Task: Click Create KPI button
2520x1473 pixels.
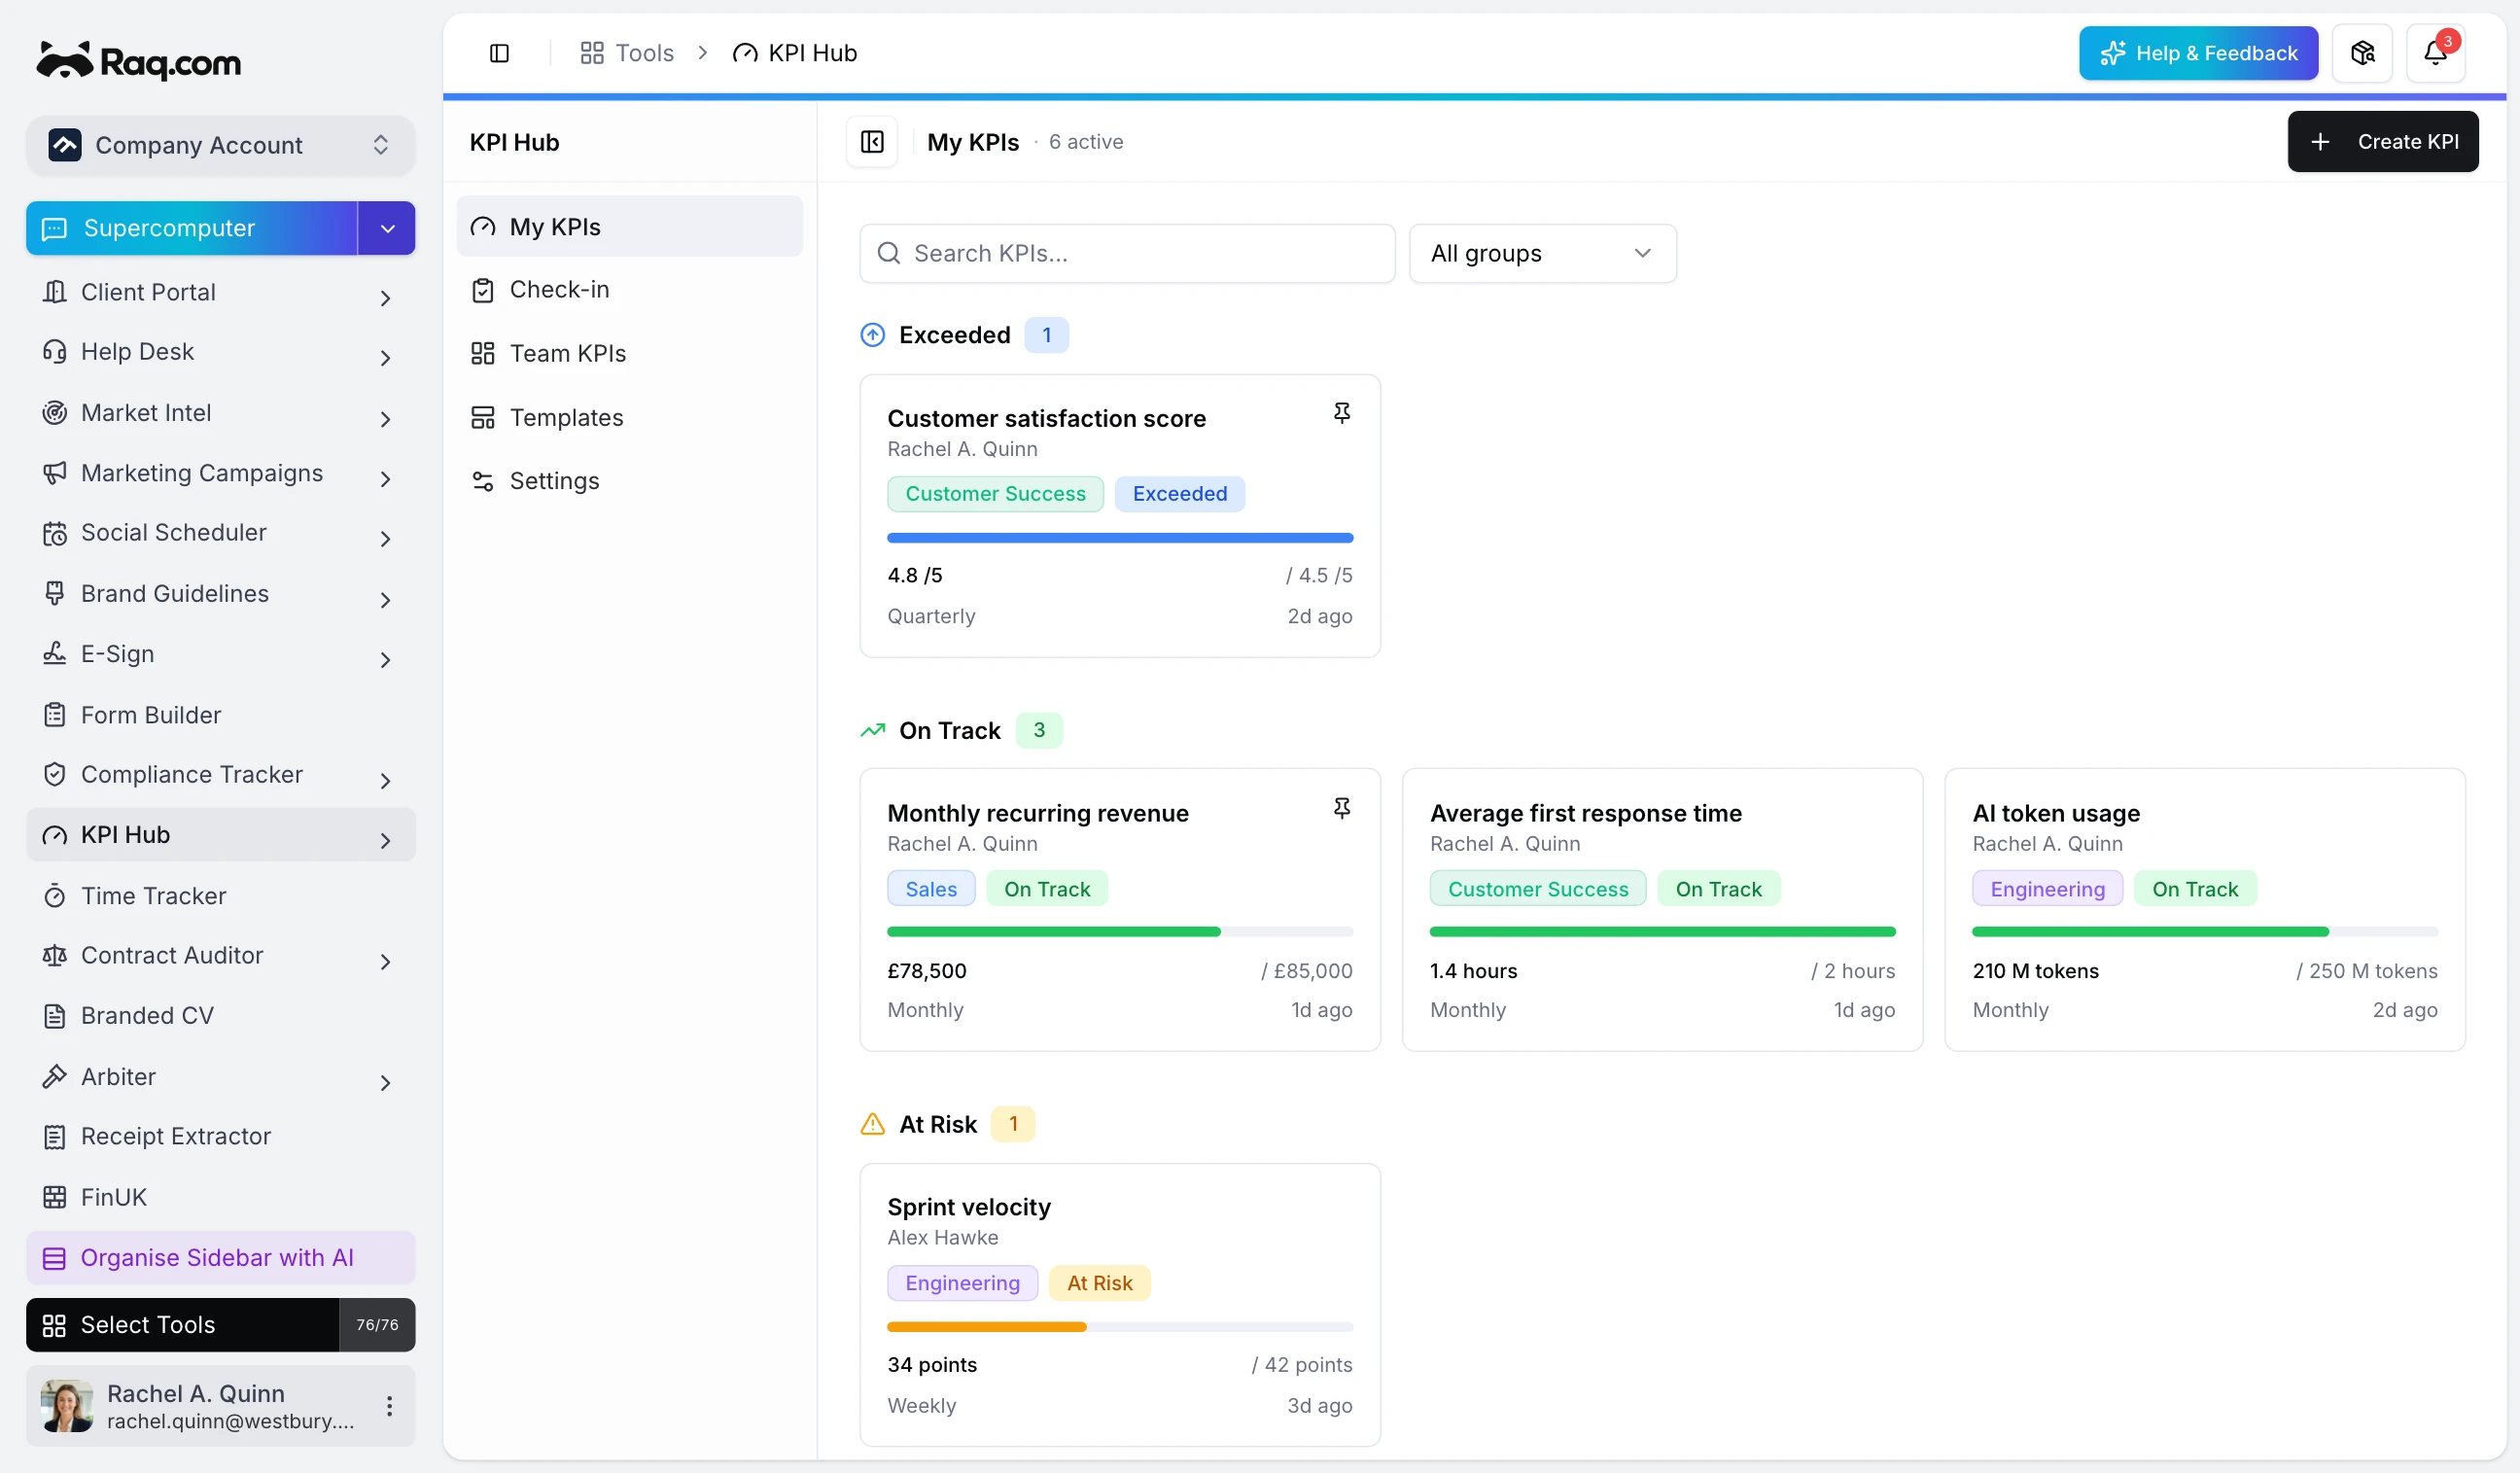Action: (x=2382, y=142)
